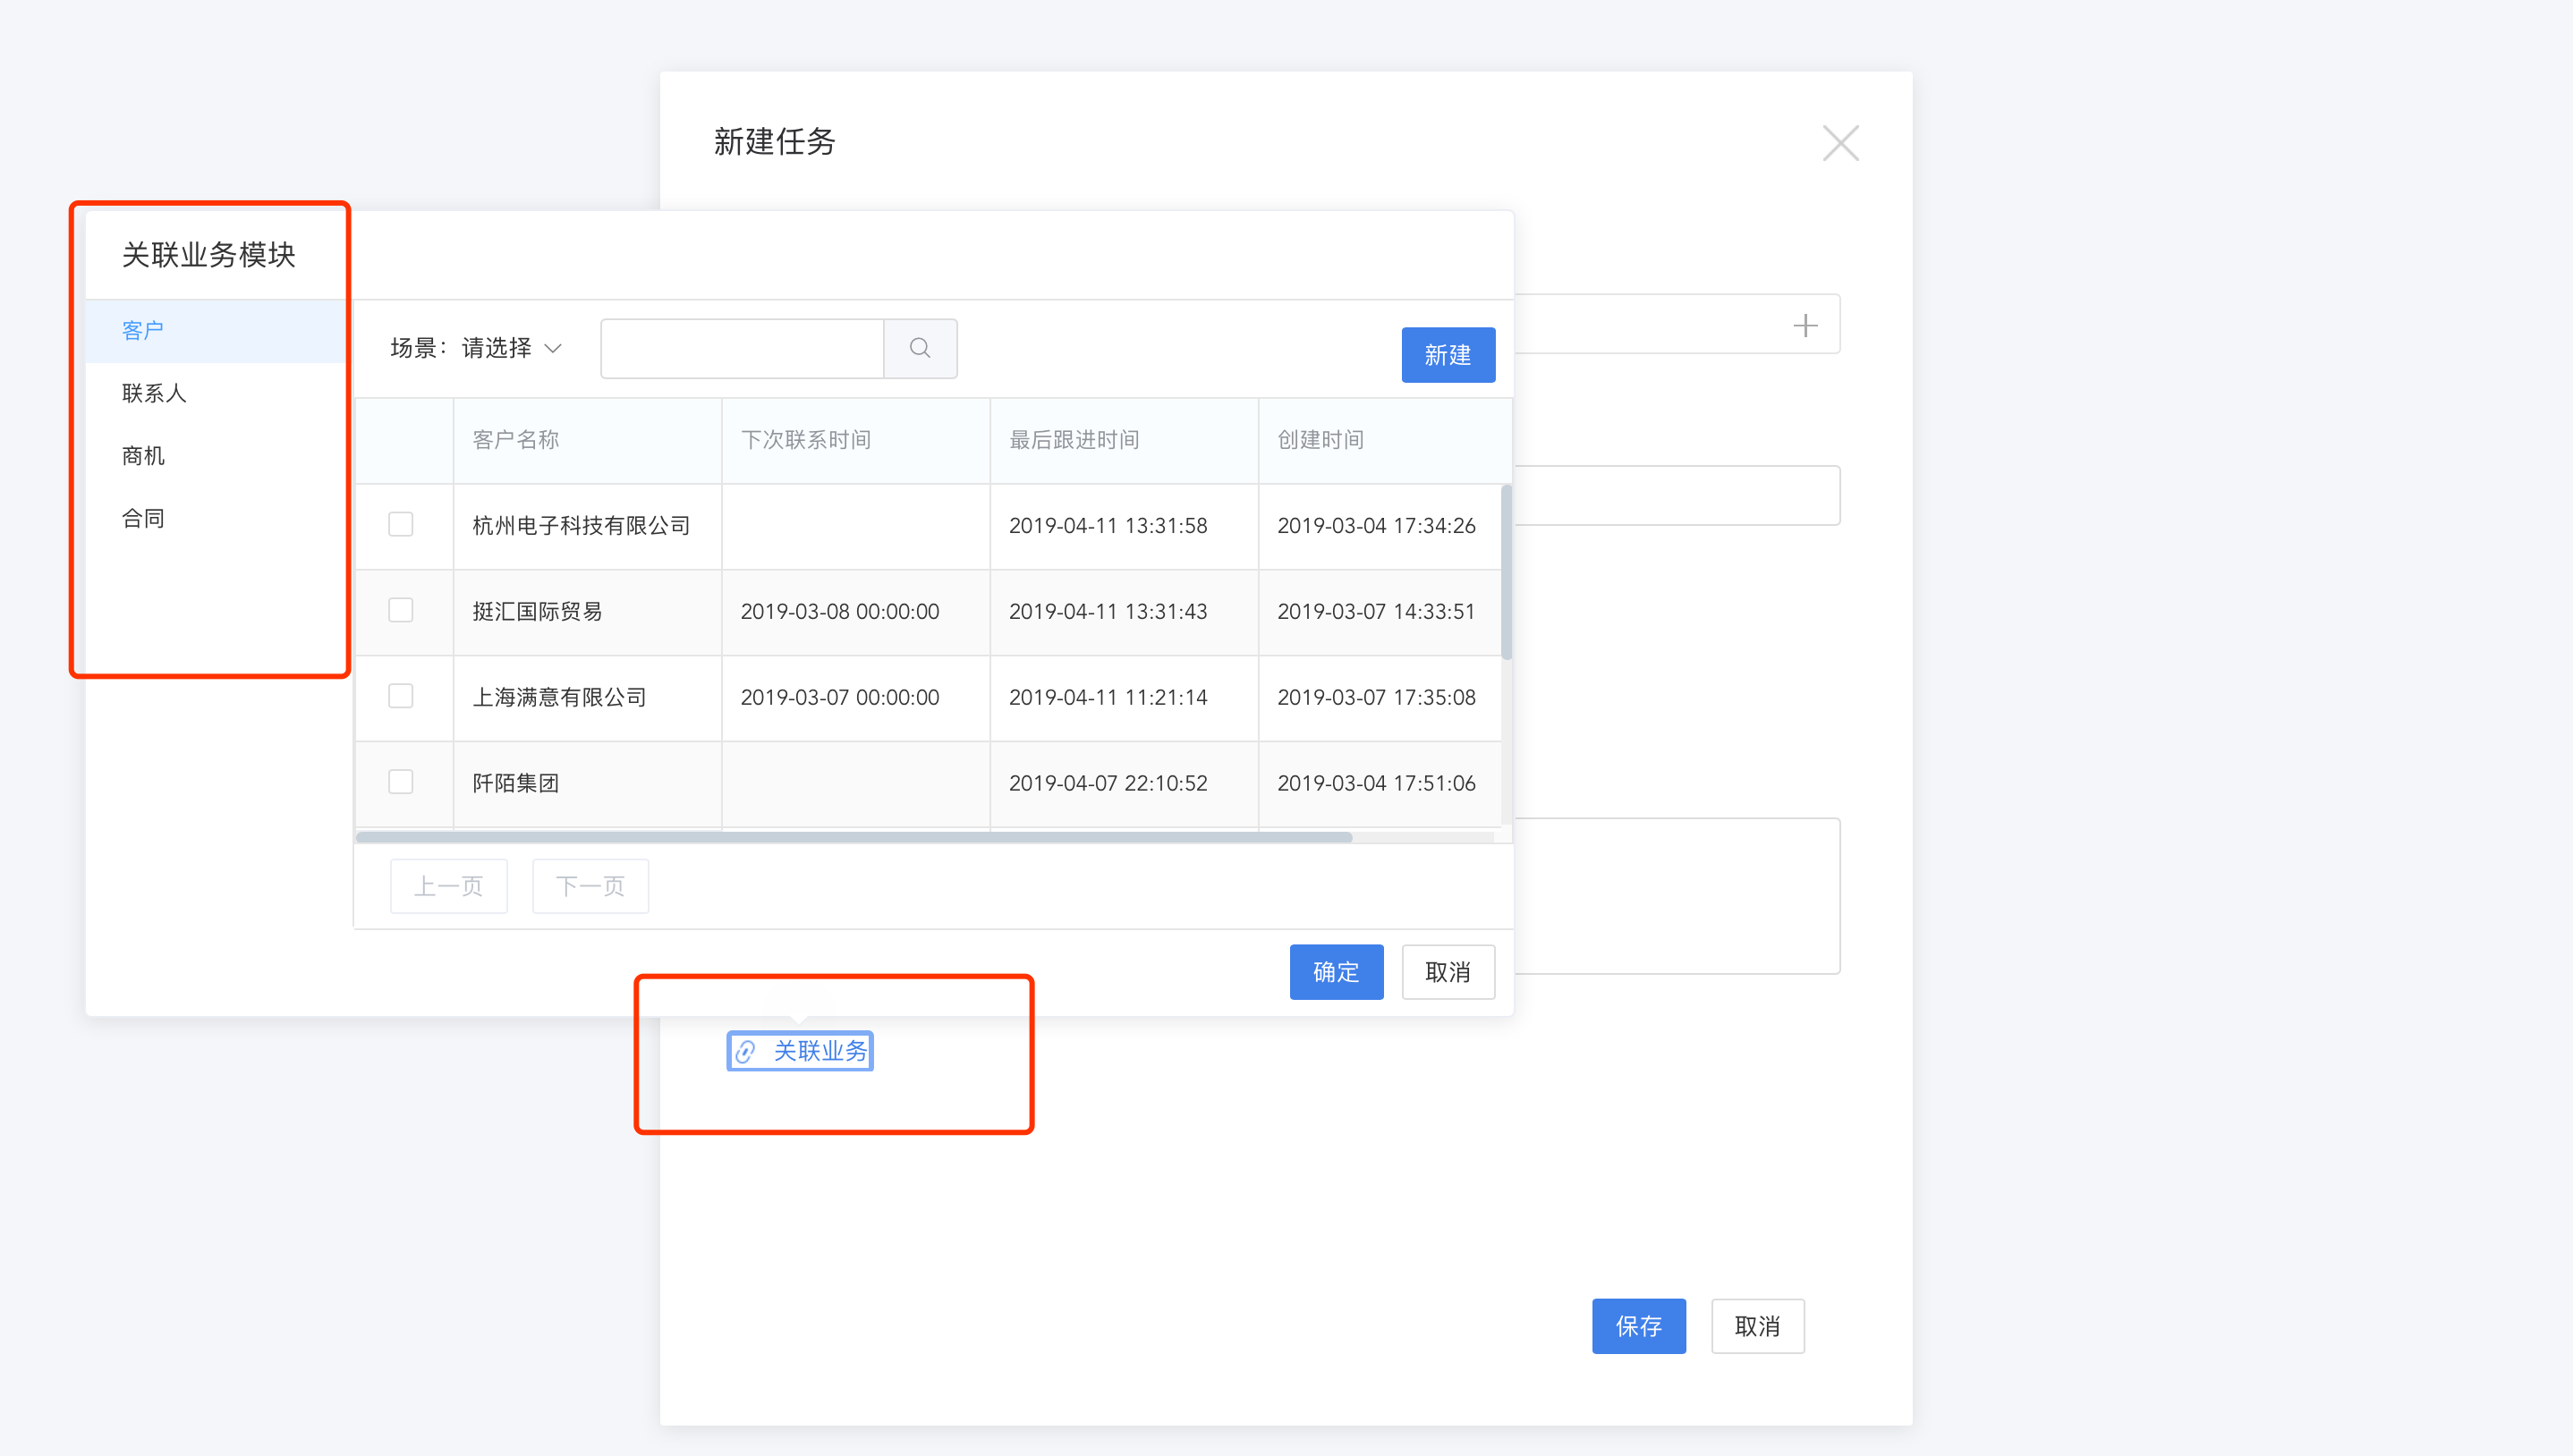Click the 2019-03-07 14:33:51 cell
This screenshot has width=2573, height=1456.
1380,612
